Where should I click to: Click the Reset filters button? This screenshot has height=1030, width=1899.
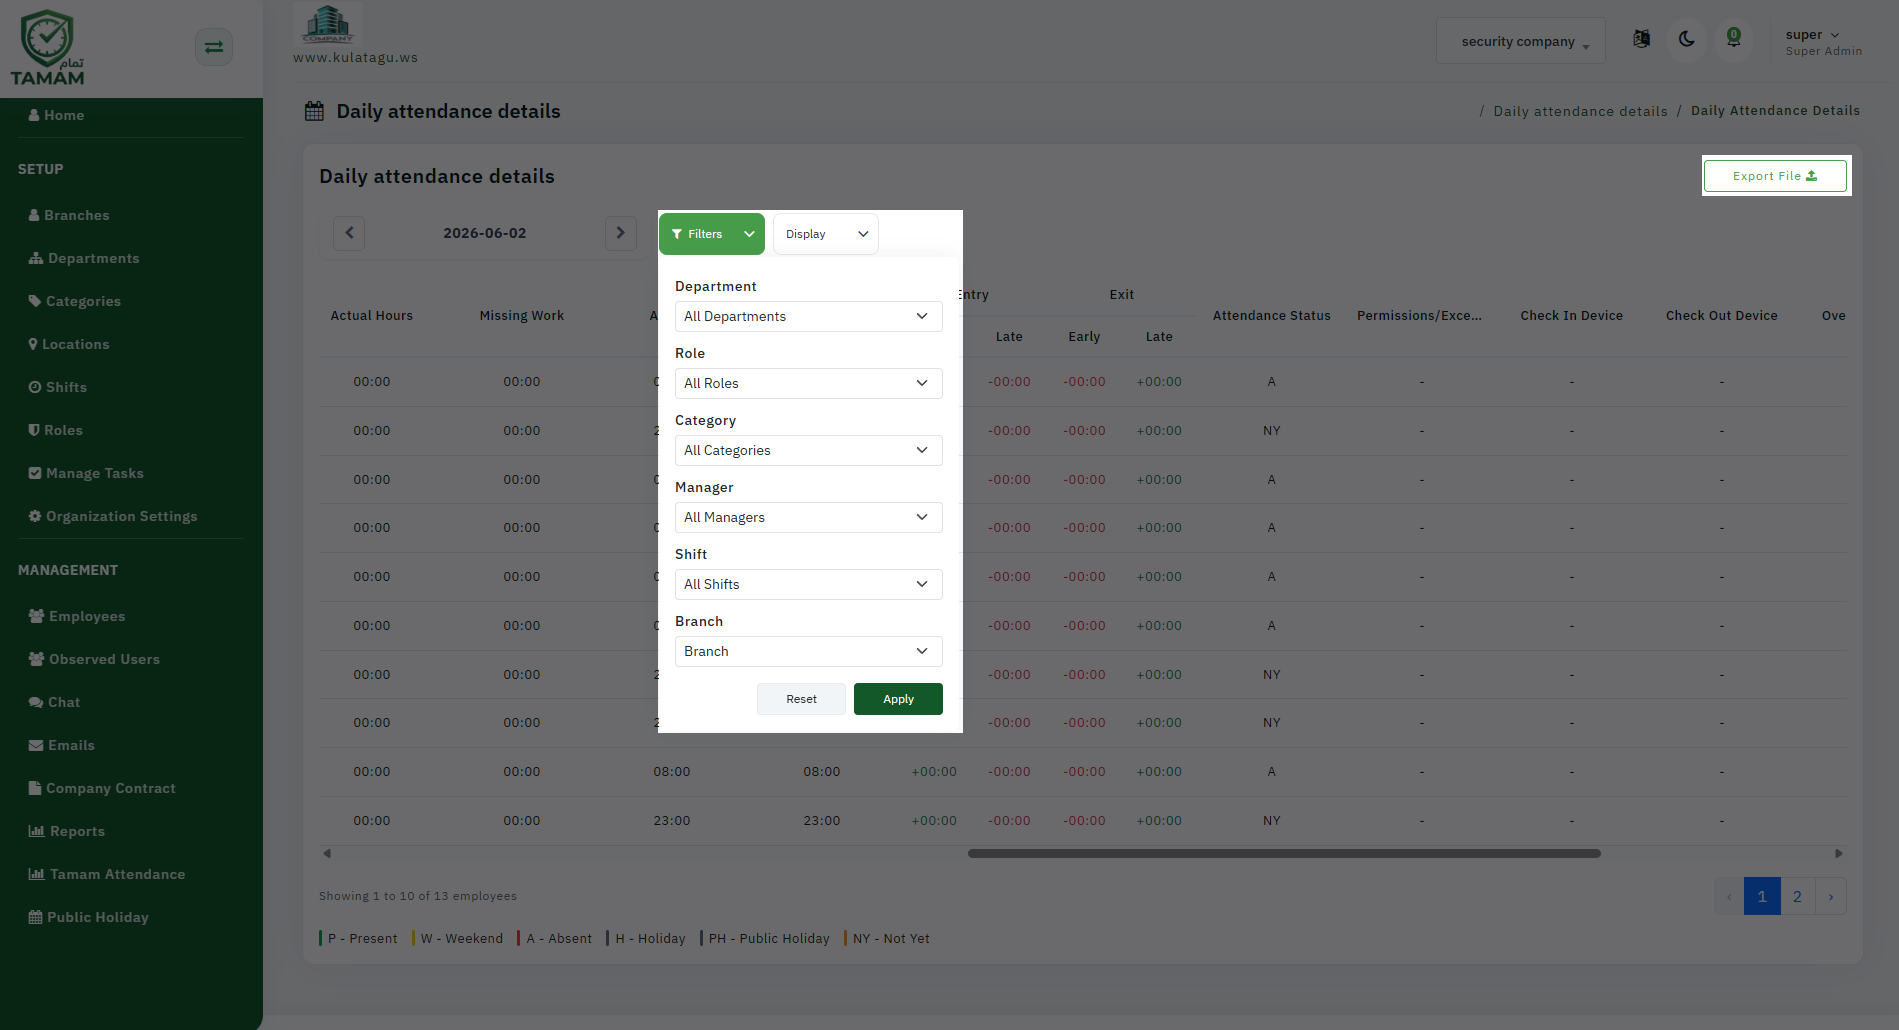click(x=801, y=699)
